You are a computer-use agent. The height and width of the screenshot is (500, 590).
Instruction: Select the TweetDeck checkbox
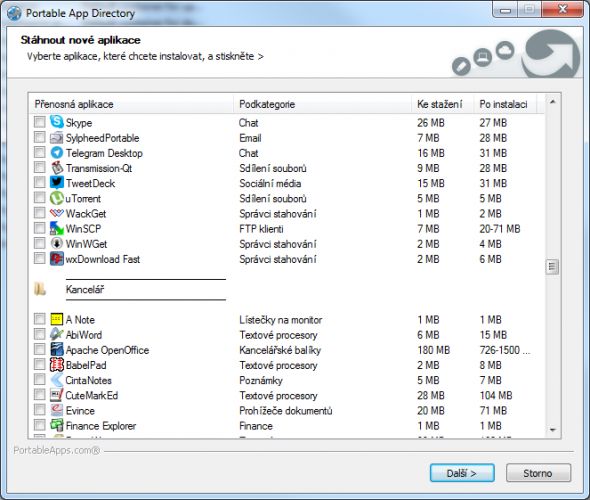point(40,182)
